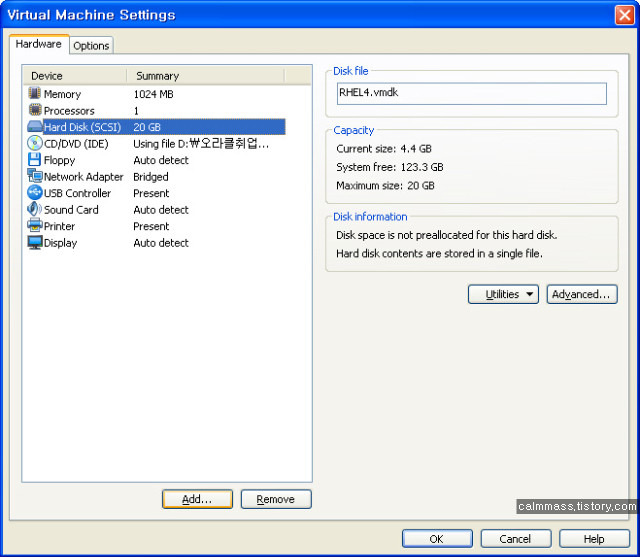Add a new hardware device
640x557 pixels.
point(197,499)
